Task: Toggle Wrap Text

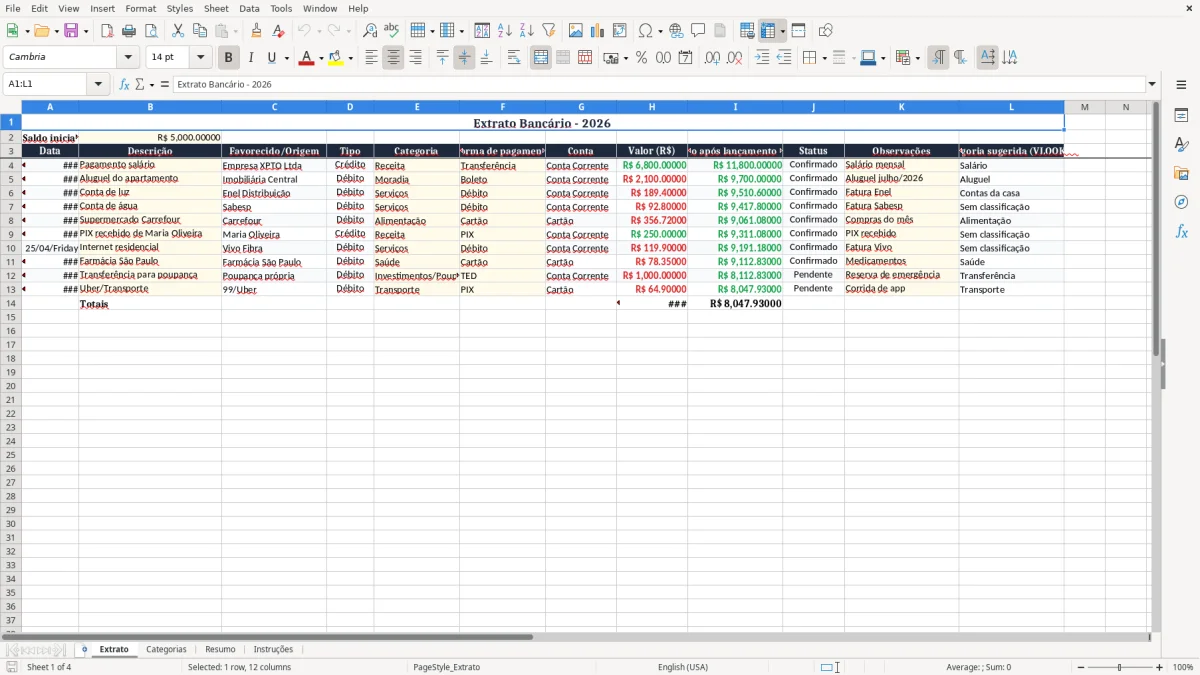Action: (x=514, y=58)
